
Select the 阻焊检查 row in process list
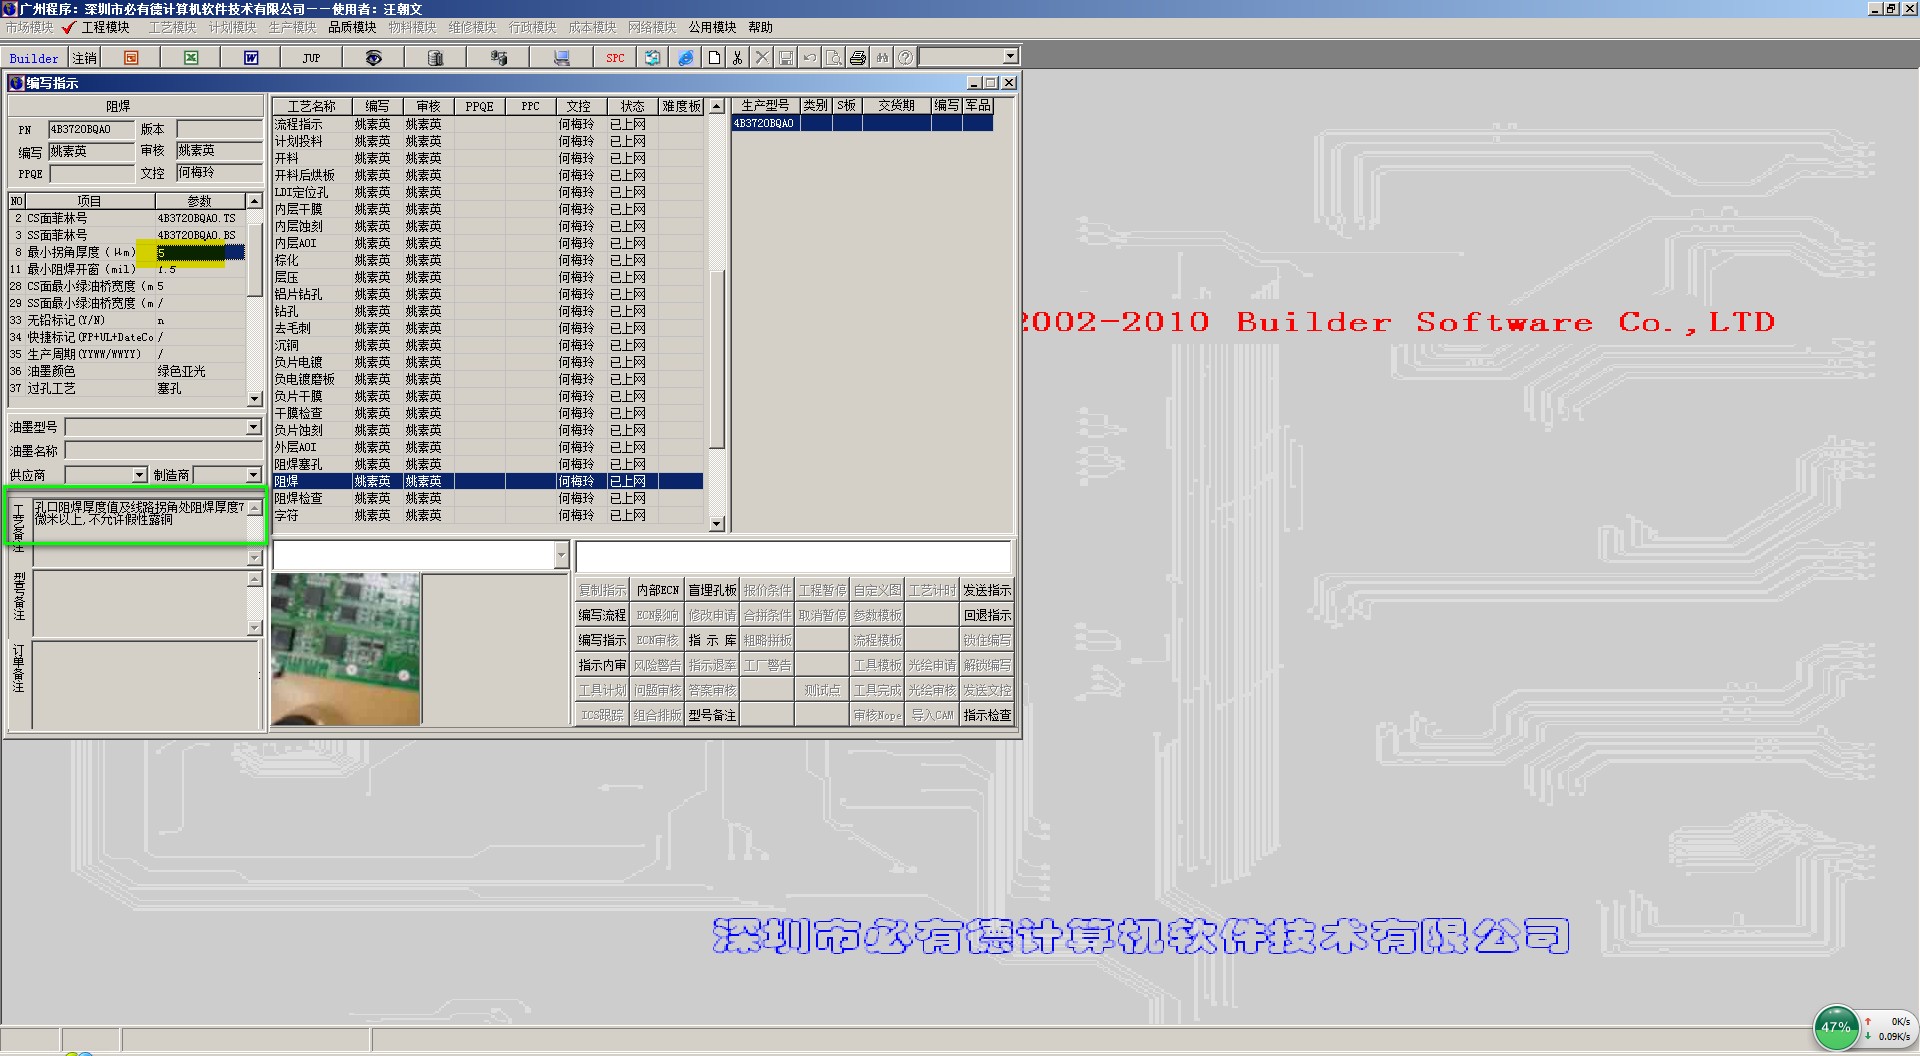(299, 498)
